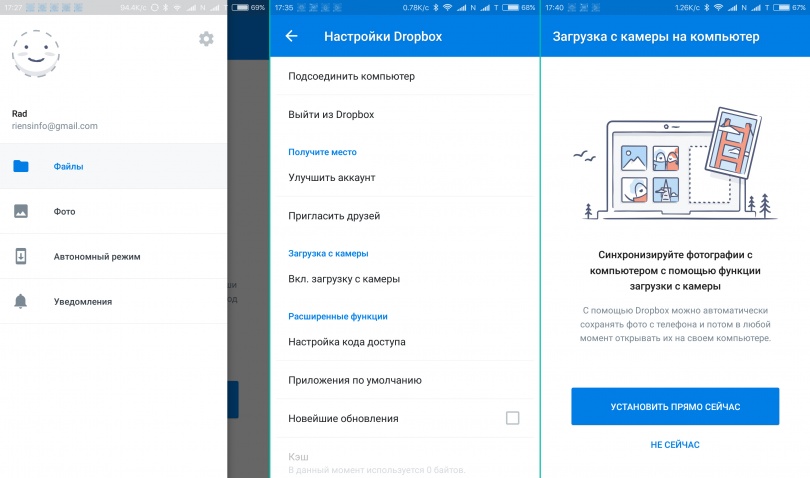Tap Выйти из Dropbox
The width and height of the screenshot is (810, 478).
point(331,114)
